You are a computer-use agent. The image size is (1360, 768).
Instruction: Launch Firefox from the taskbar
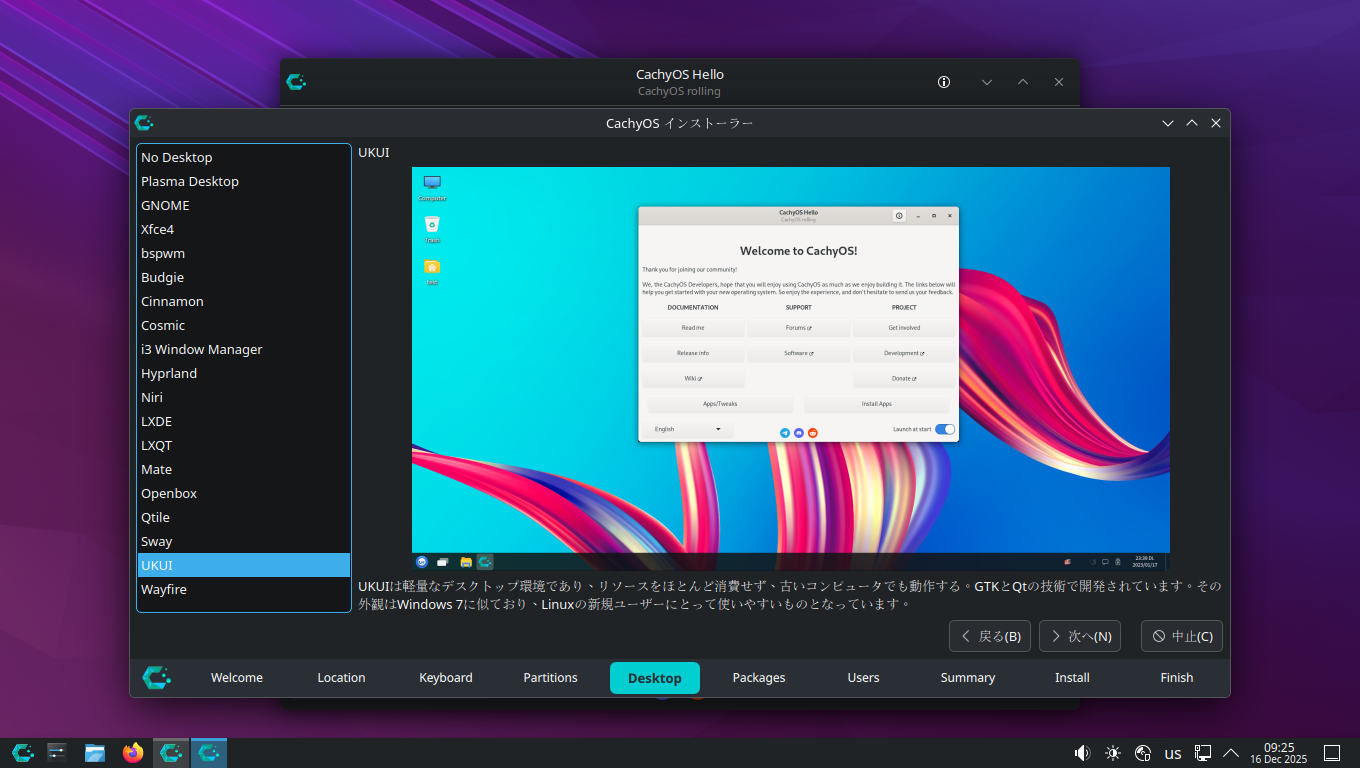click(x=133, y=753)
